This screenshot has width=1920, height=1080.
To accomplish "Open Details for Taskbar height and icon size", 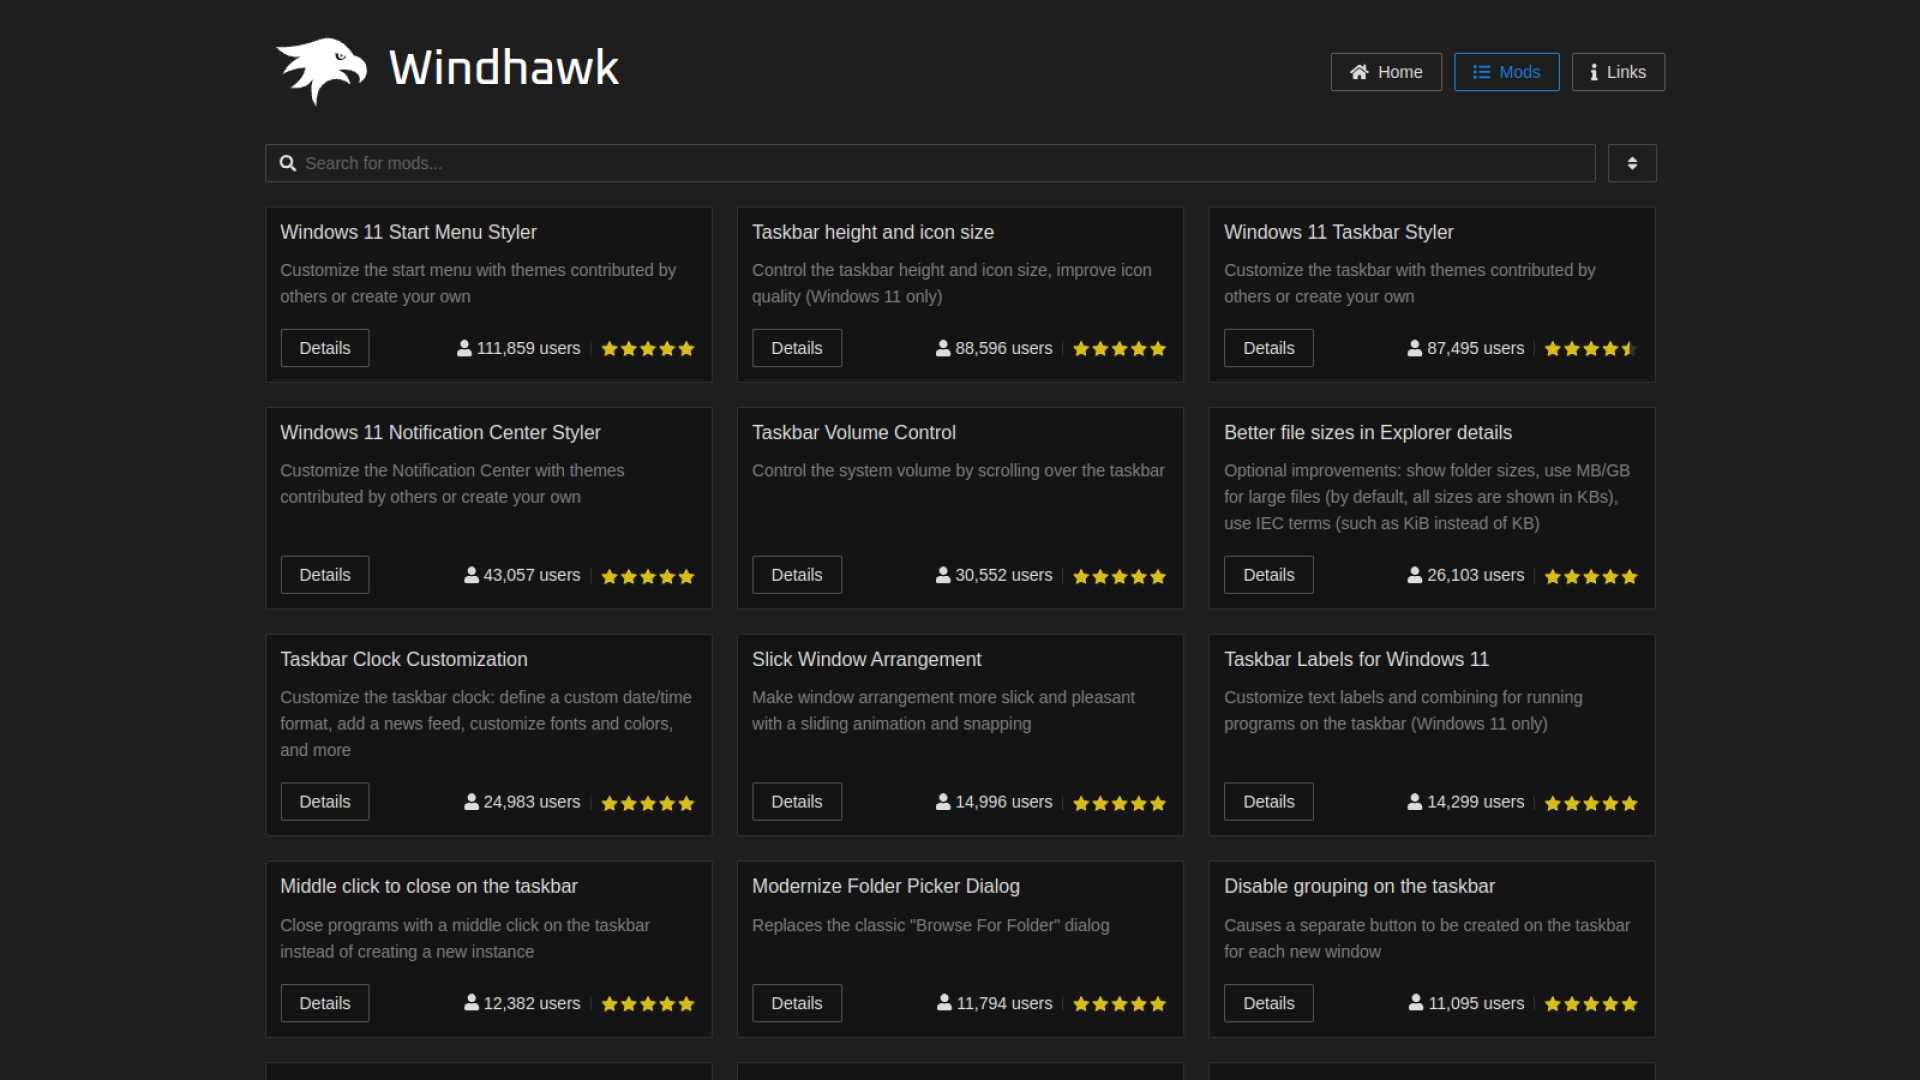I will click(x=796, y=348).
